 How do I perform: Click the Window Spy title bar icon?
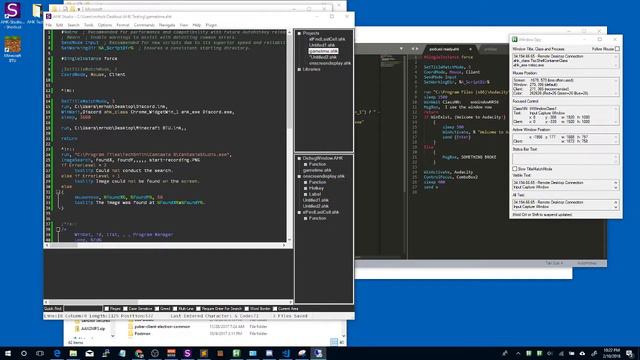[515, 40]
